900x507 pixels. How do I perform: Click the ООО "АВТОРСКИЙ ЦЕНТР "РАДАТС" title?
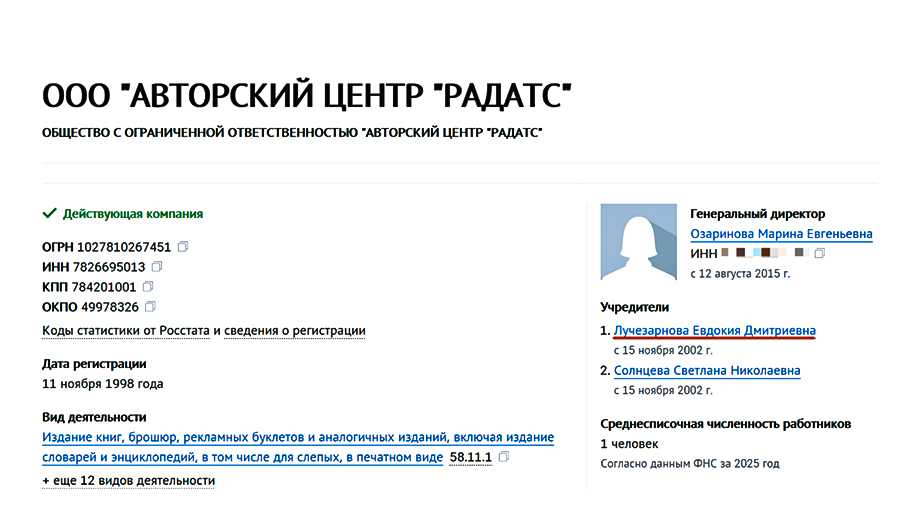(x=307, y=95)
